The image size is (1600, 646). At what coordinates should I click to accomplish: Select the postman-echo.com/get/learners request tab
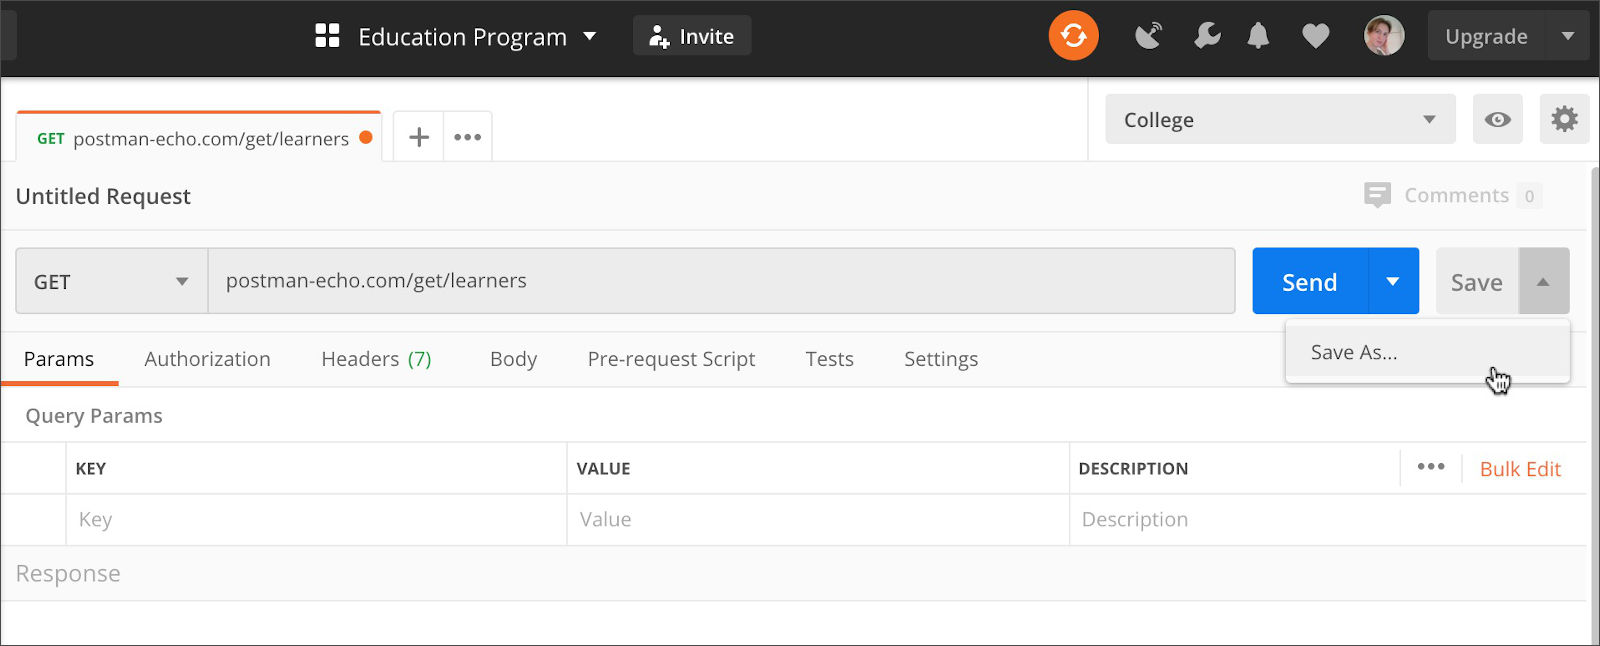(198, 138)
